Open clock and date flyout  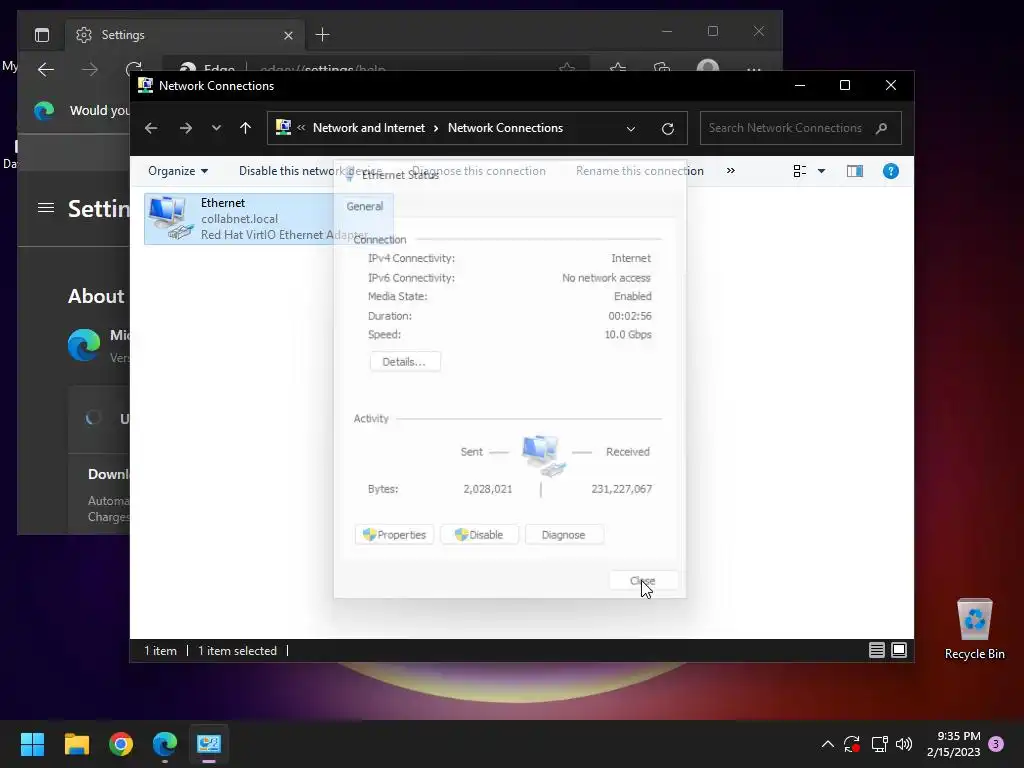click(953, 744)
